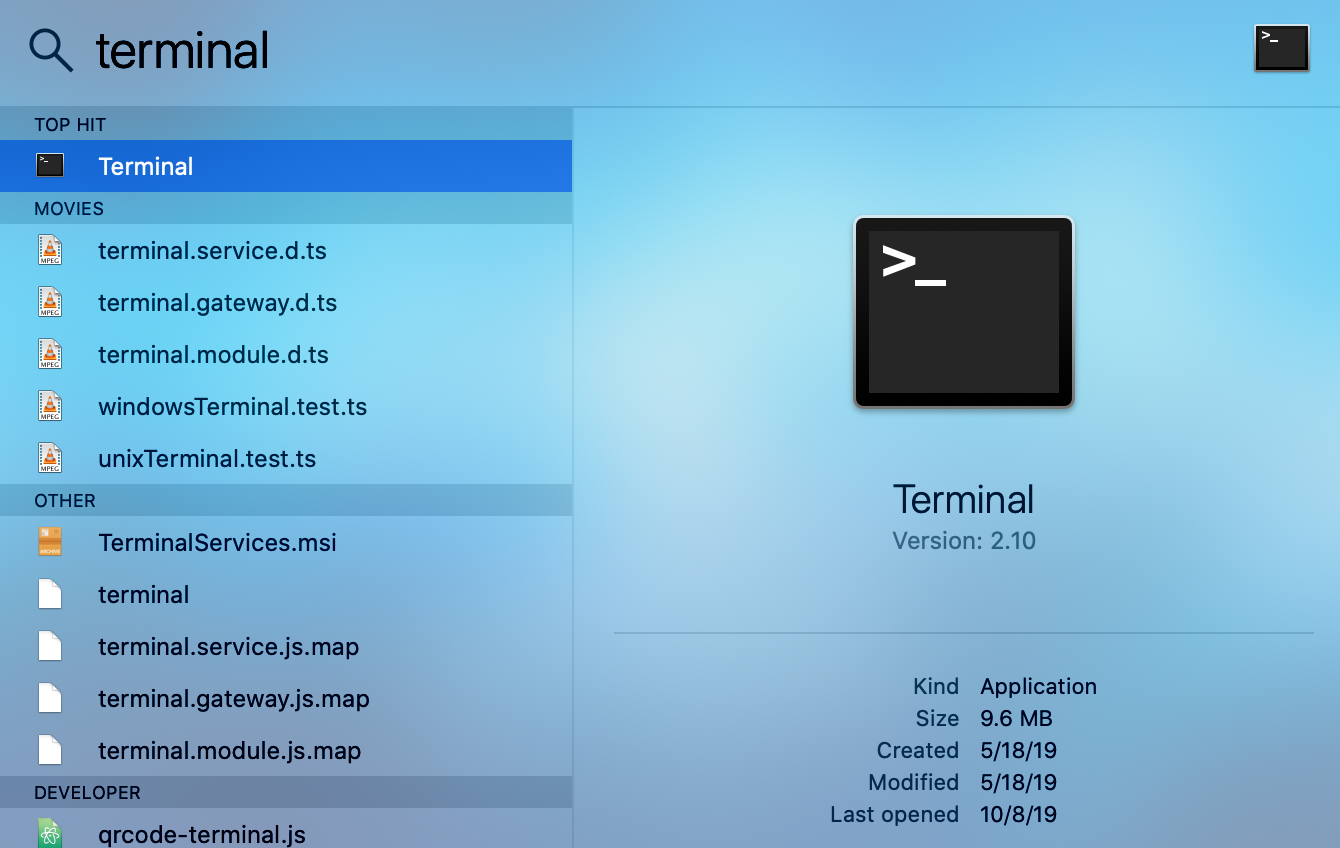Click the DEVELOPER section header

click(x=286, y=792)
